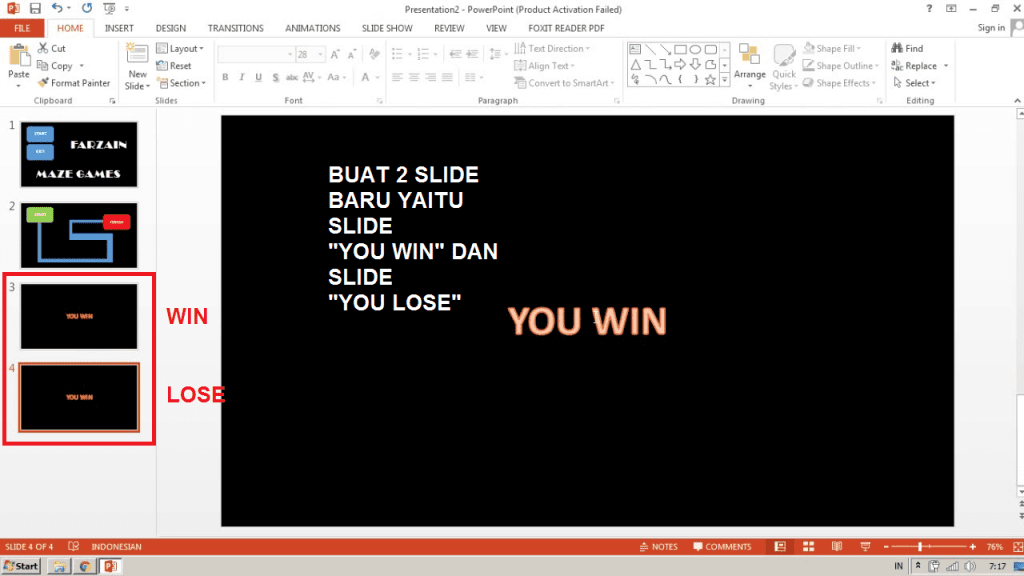Increase the font size
This screenshot has height=576, width=1024.
click(334, 54)
